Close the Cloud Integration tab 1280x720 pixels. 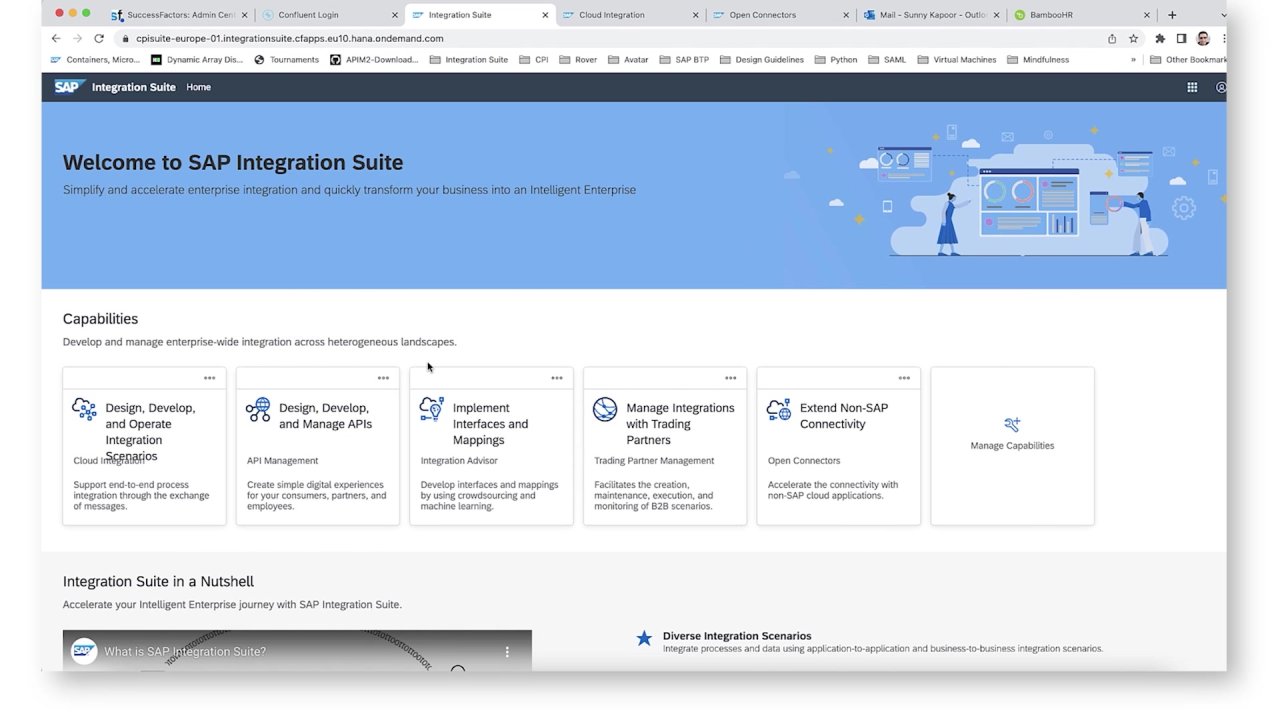pyautogui.click(x=696, y=15)
